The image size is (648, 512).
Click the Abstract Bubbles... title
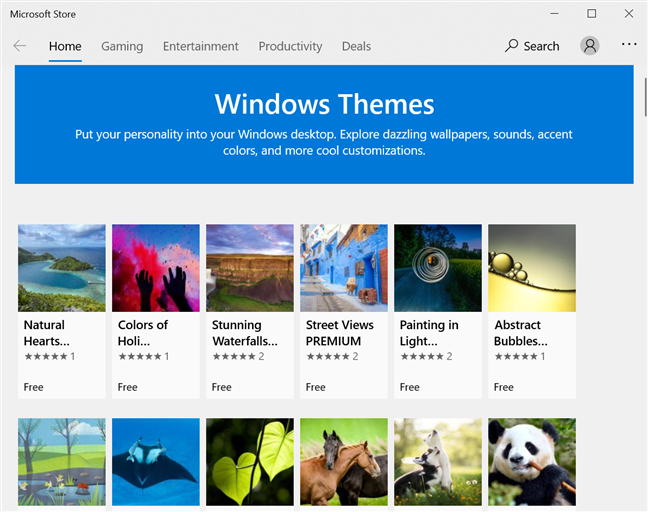pos(521,333)
